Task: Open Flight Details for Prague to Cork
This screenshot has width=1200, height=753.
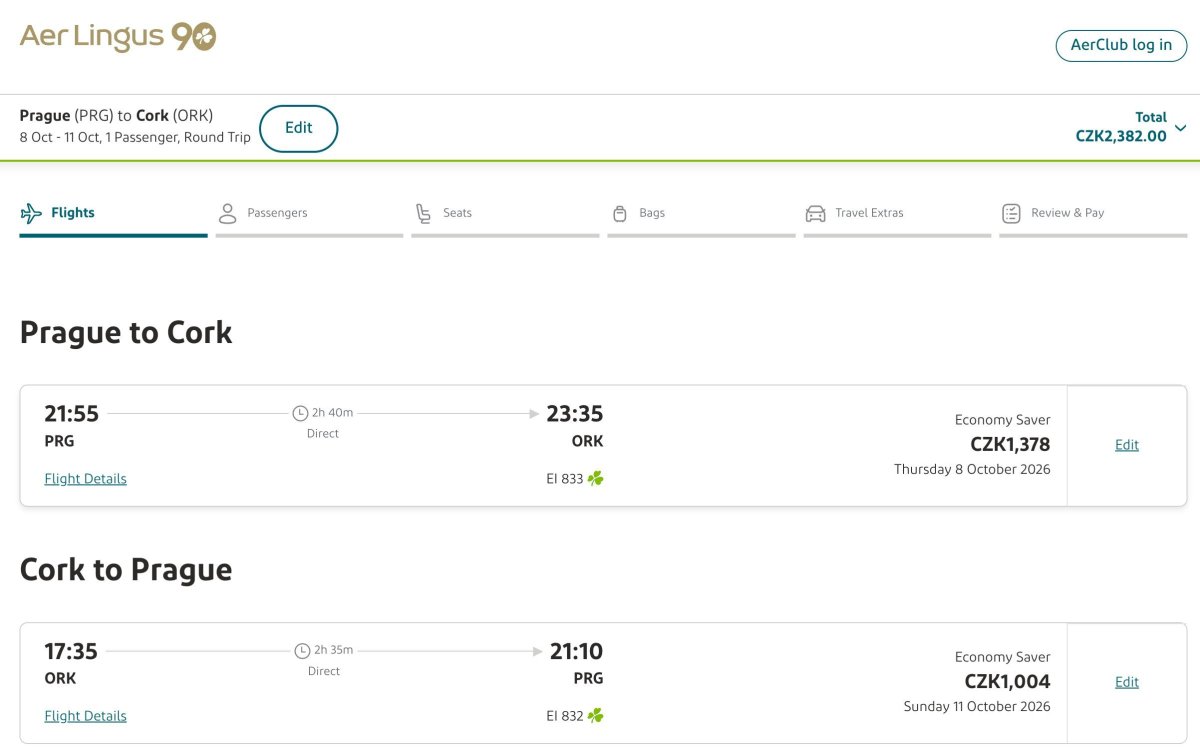Action: pyautogui.click(x=86, y=479)
